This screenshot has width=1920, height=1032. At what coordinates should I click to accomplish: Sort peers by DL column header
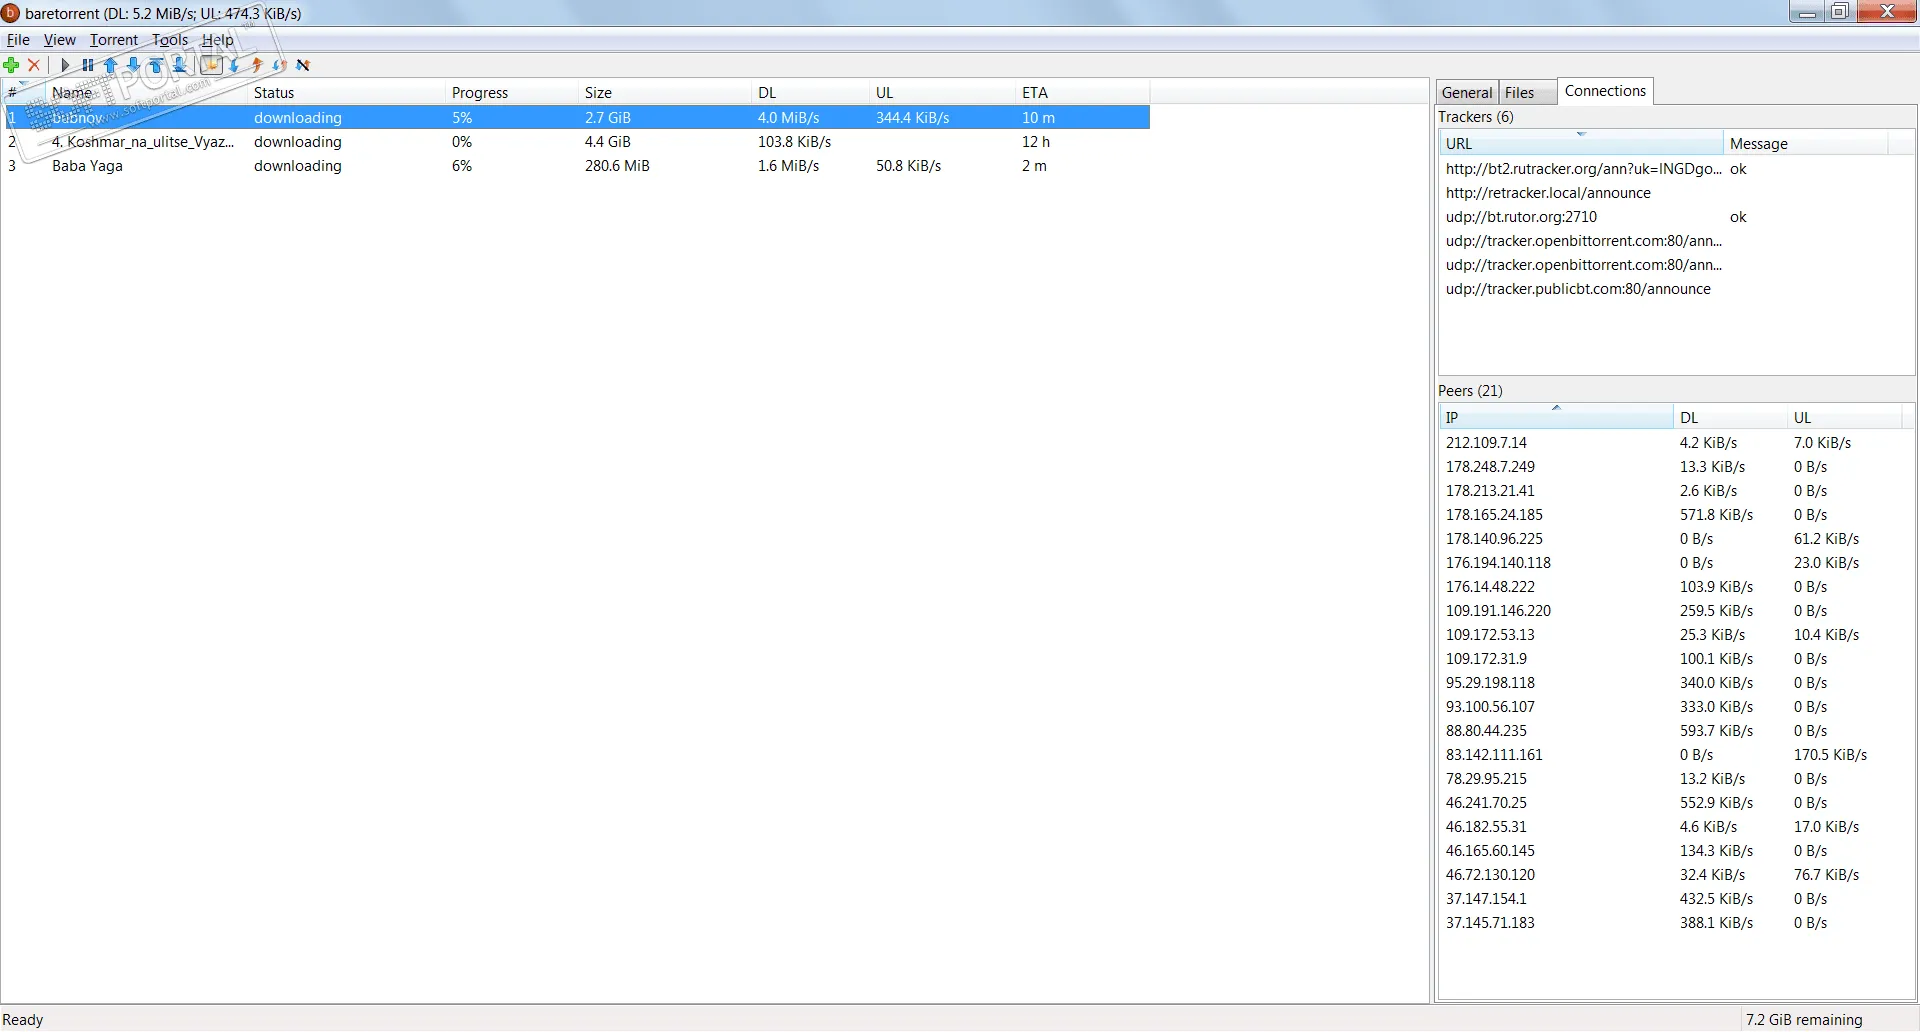point(1730,417)
